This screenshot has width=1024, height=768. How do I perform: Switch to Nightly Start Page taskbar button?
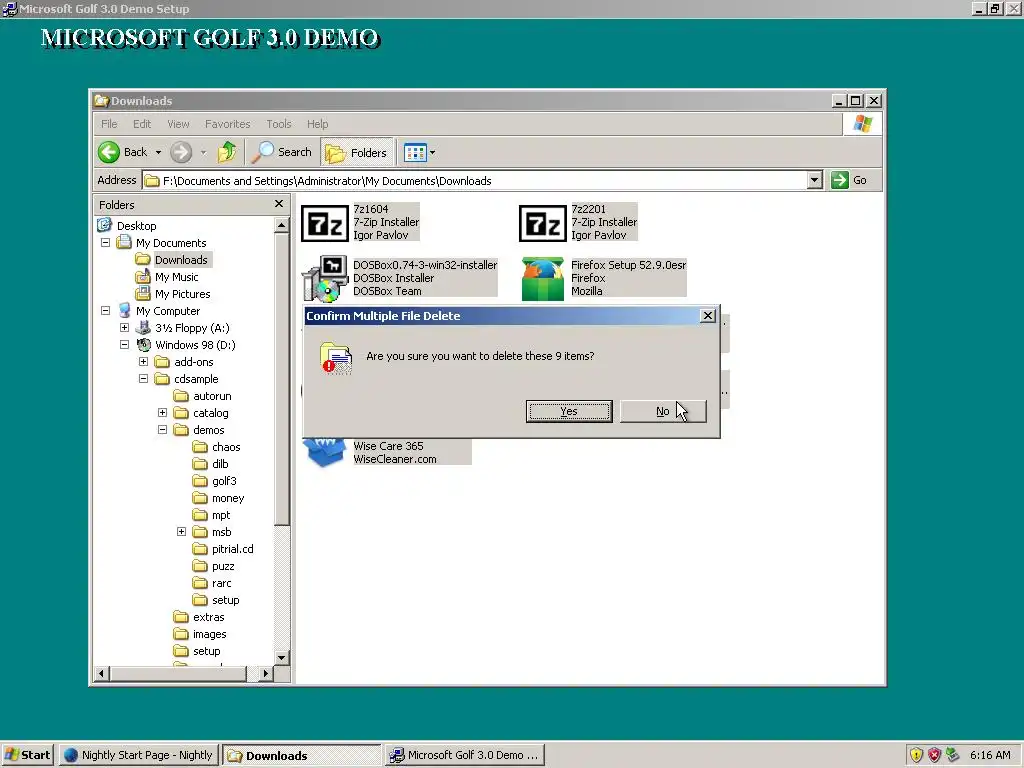pos(139,755)
